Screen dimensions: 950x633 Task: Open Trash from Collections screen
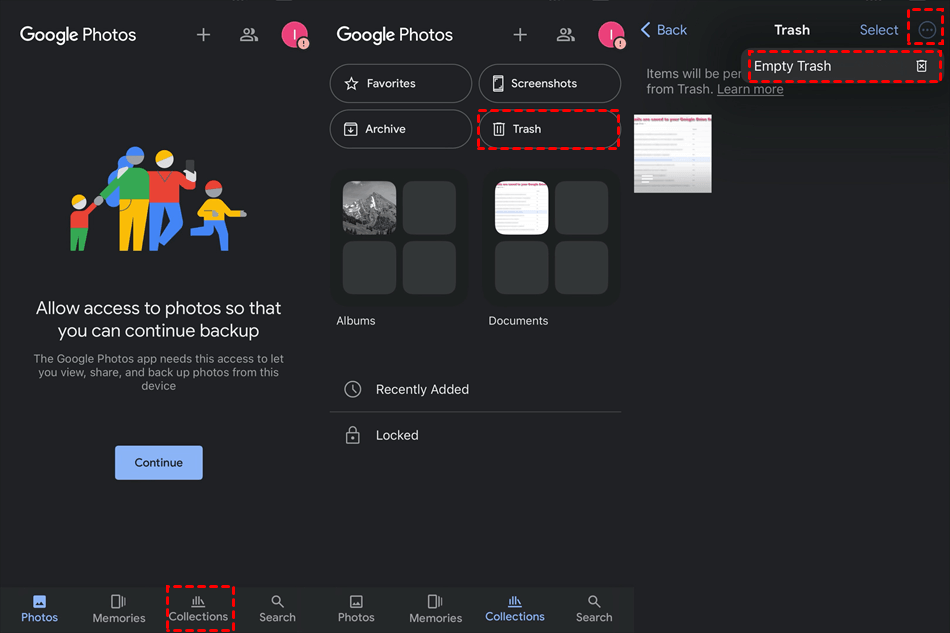coord(549,129)
